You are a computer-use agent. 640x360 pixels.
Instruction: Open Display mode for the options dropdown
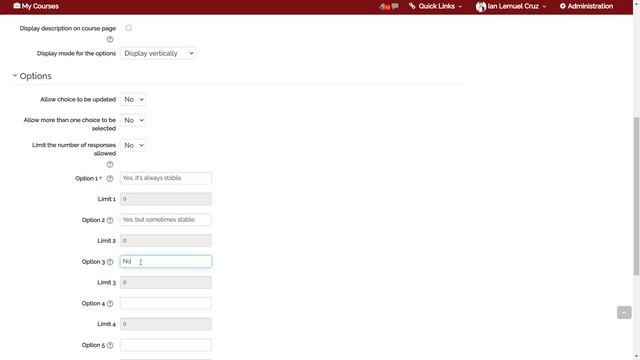(x=158, y=53)
